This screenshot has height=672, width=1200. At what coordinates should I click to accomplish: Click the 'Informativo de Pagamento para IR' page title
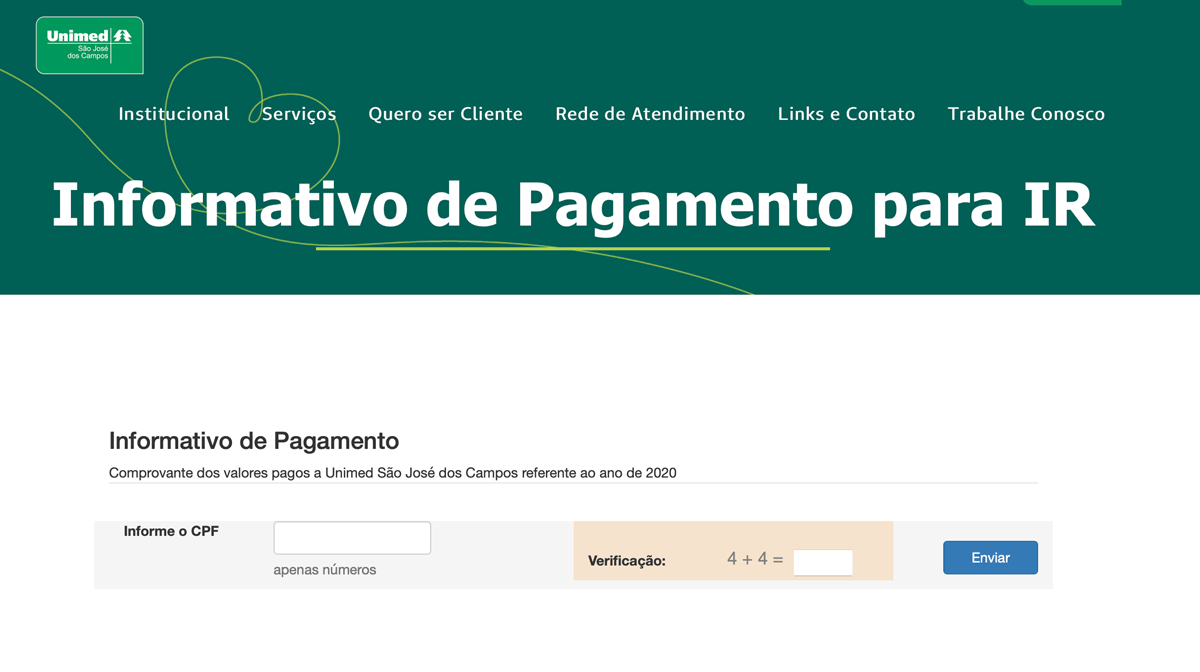pyautogui.click(x=573, y=204)
